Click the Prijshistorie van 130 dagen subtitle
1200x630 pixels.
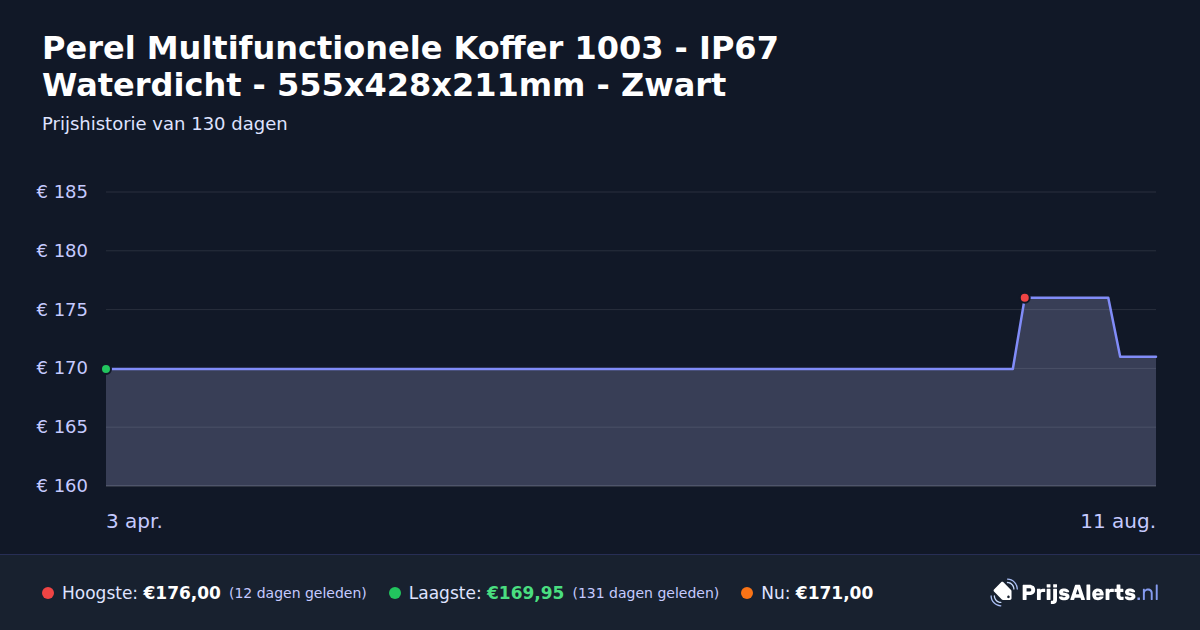[165, 124]
